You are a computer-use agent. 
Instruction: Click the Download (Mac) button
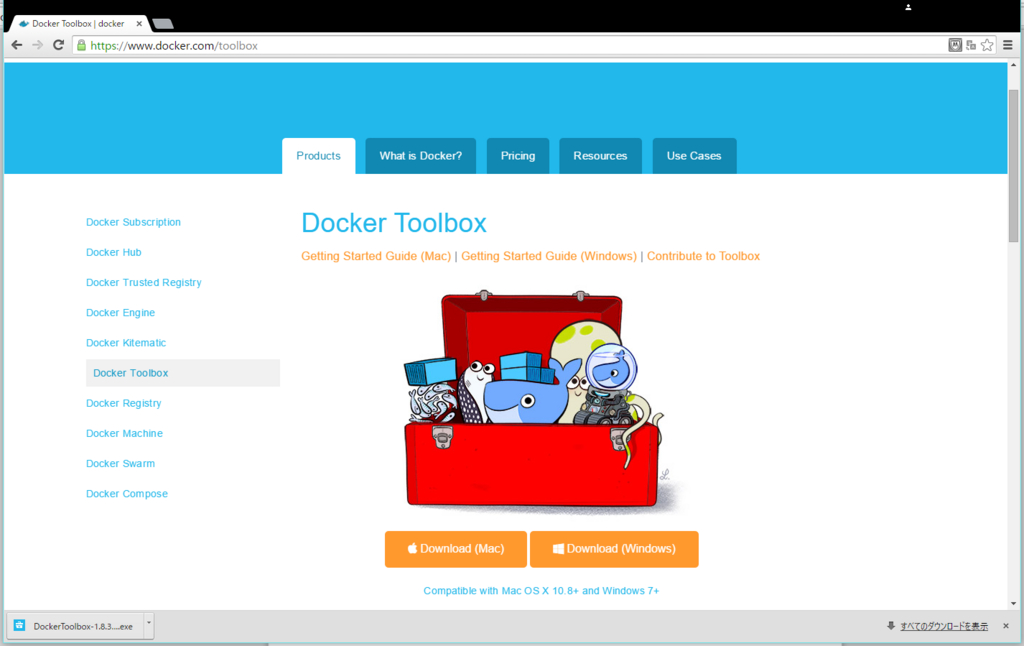tap(456, 549)
